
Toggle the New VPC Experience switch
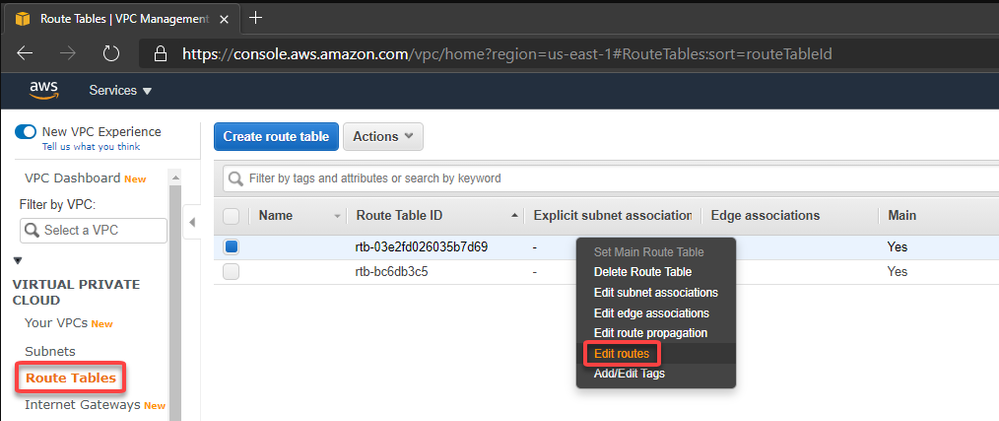coord(26,132)
